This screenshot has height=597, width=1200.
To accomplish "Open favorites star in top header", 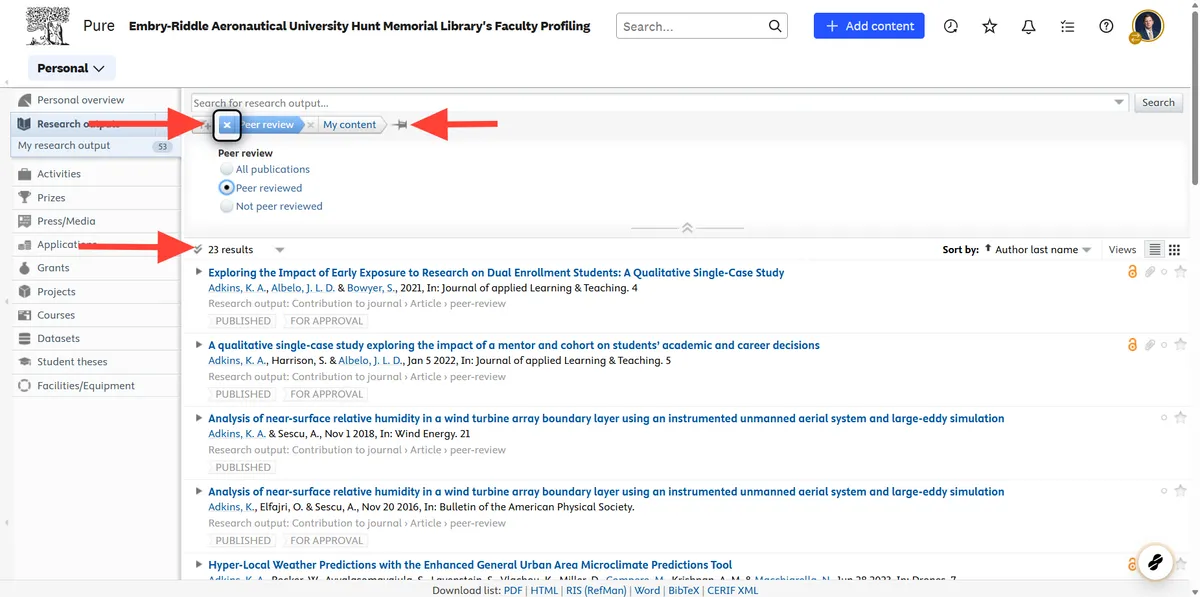I will click(990, 26).
